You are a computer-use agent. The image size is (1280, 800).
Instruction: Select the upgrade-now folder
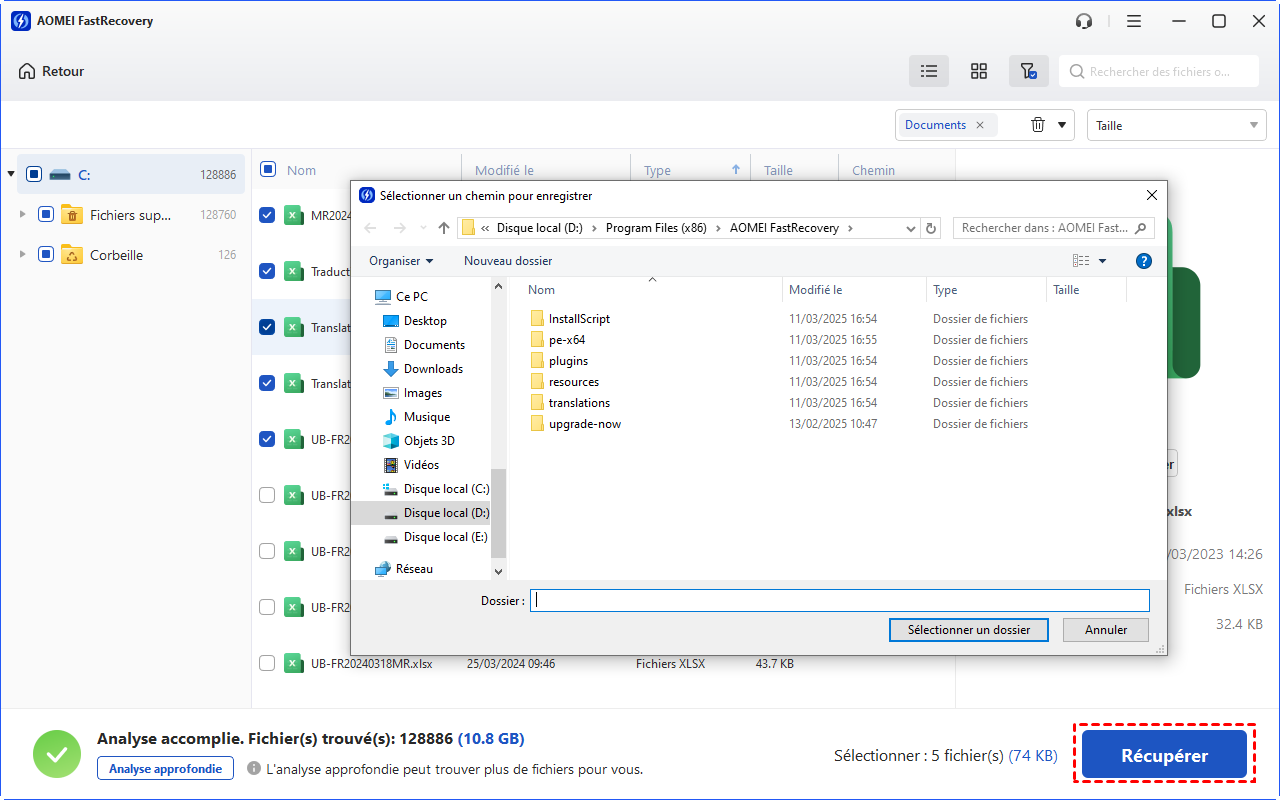pyautogui.click(x=585, y=424)
